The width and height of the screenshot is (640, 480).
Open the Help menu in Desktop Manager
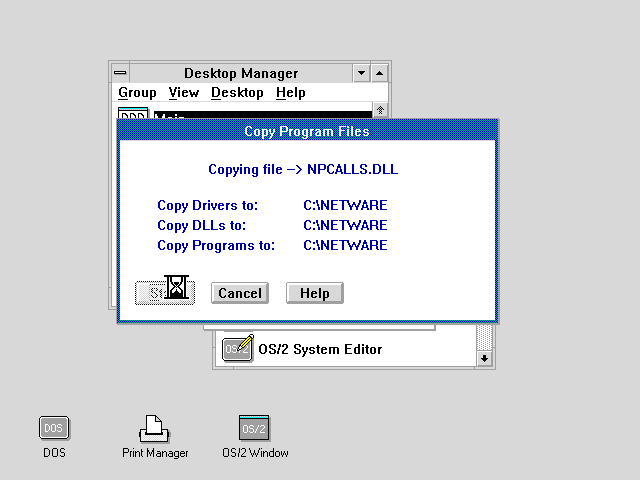[x=291, y=93]
